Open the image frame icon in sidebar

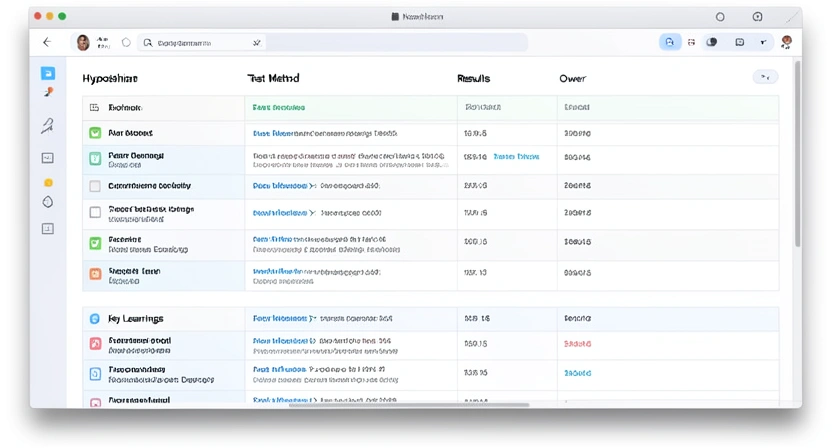(48, 158)
